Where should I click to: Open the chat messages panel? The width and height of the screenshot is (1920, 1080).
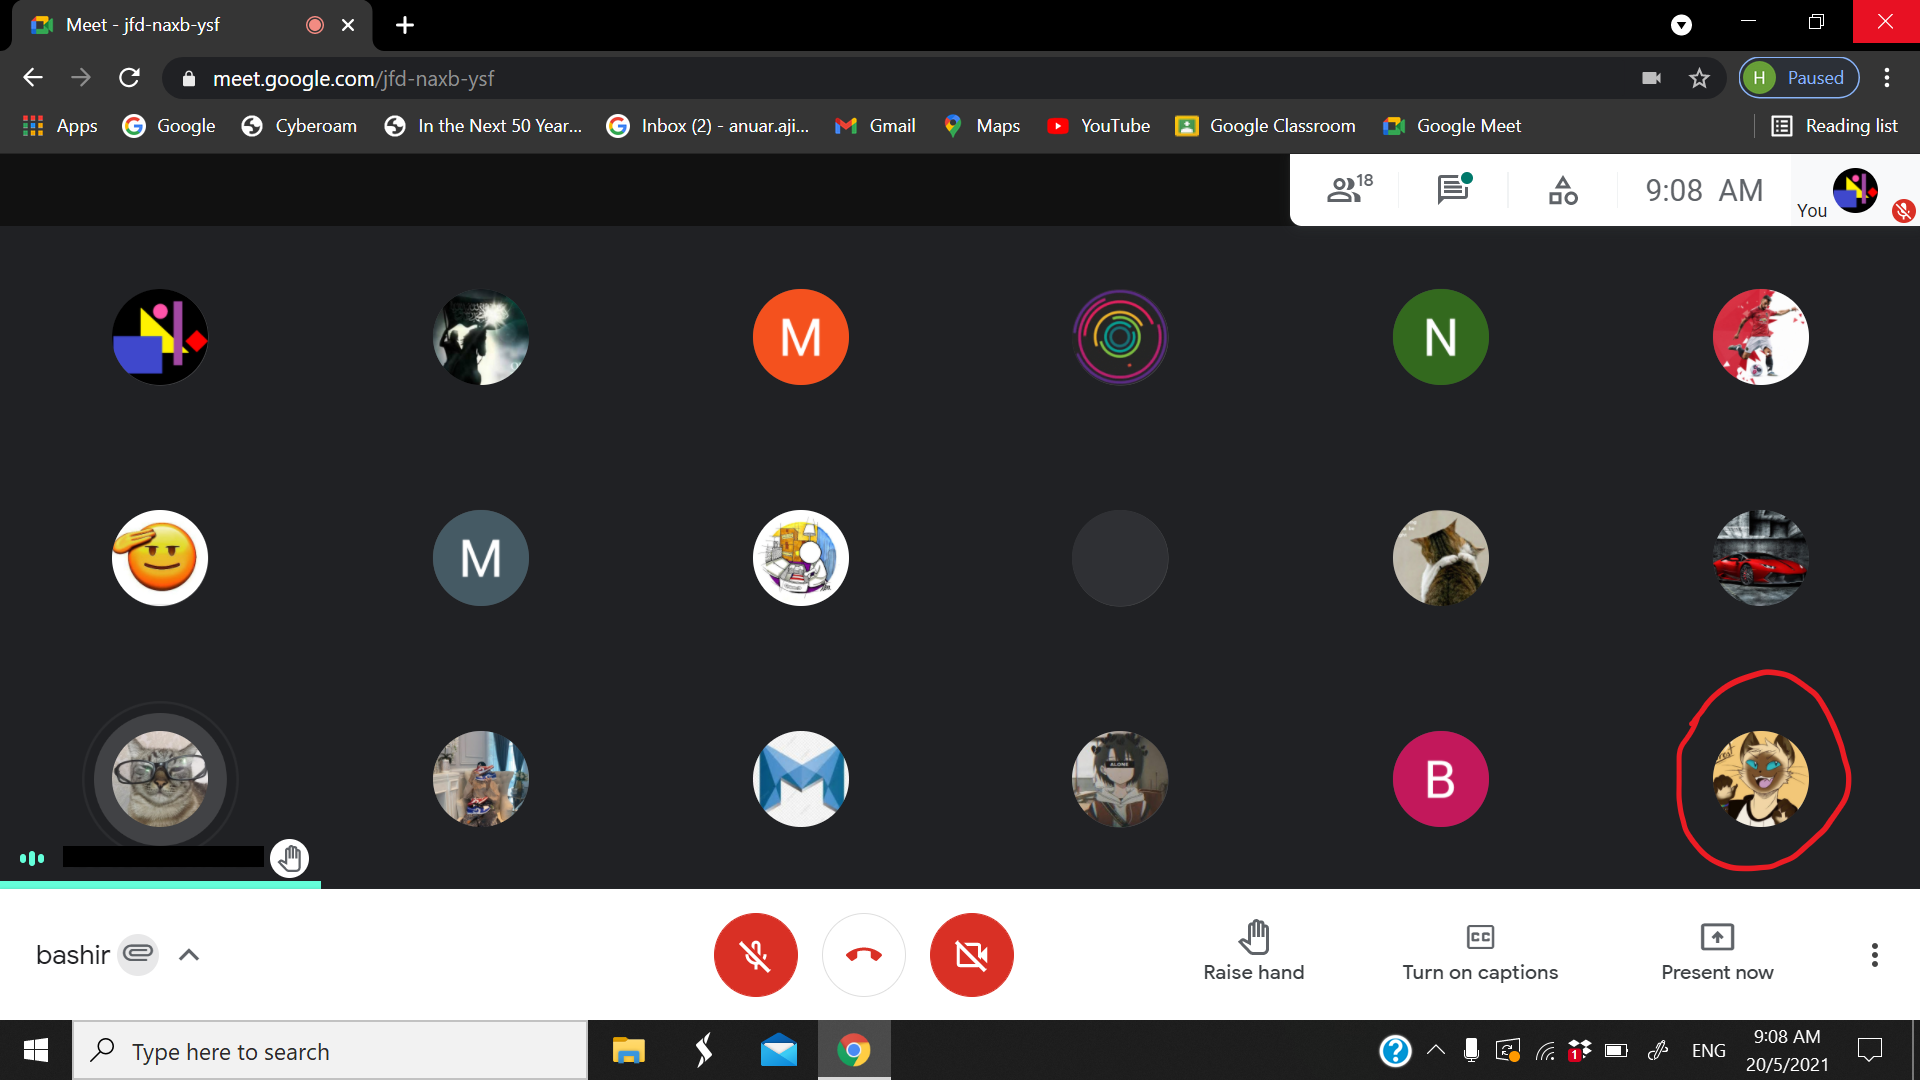pyautogui.click(x=1453, y=189)
